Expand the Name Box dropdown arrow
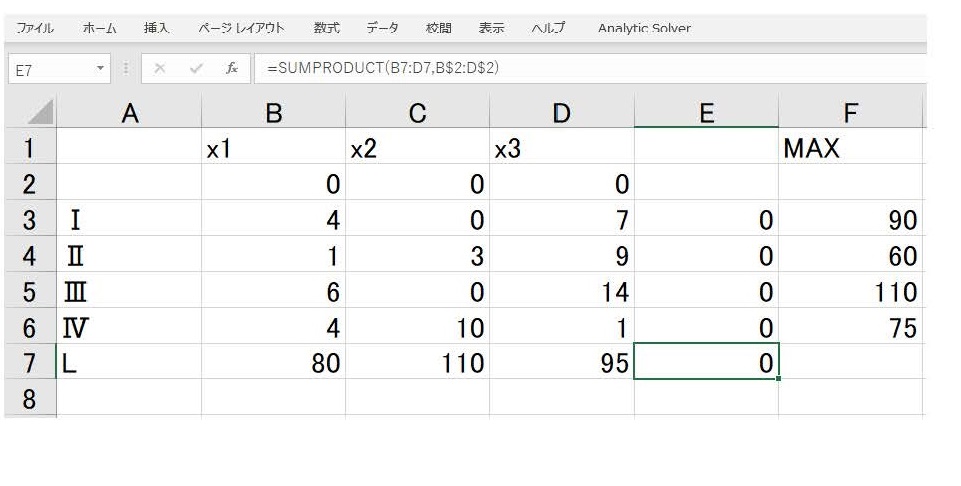 100,69
